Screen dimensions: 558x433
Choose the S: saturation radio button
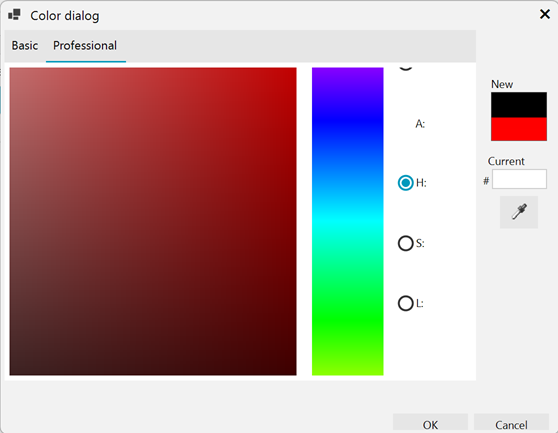(x=405, y=243)
